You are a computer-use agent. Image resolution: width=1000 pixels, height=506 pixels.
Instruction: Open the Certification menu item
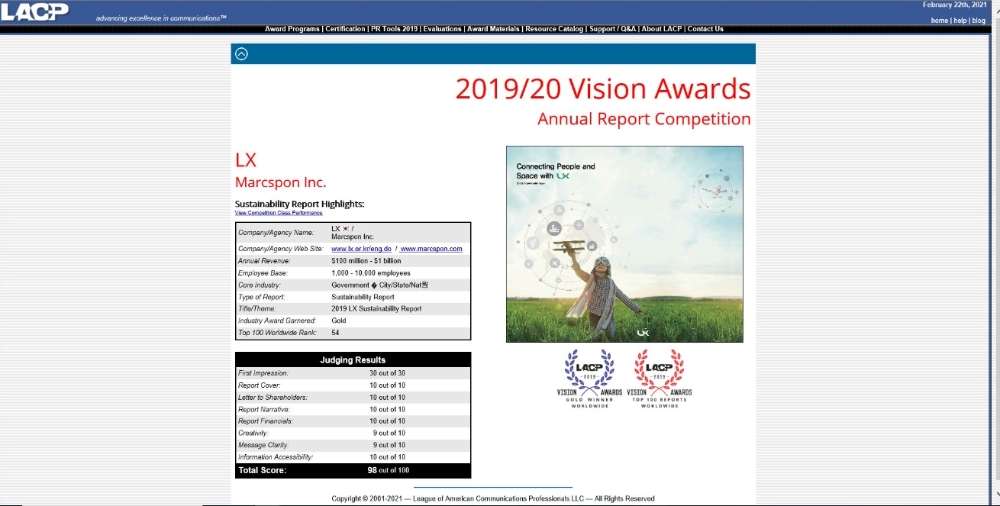click(345, 29)
